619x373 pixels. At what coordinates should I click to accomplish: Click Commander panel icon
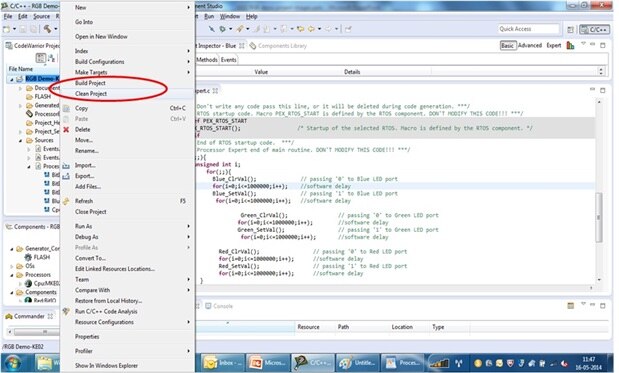(x=9, y=317)
